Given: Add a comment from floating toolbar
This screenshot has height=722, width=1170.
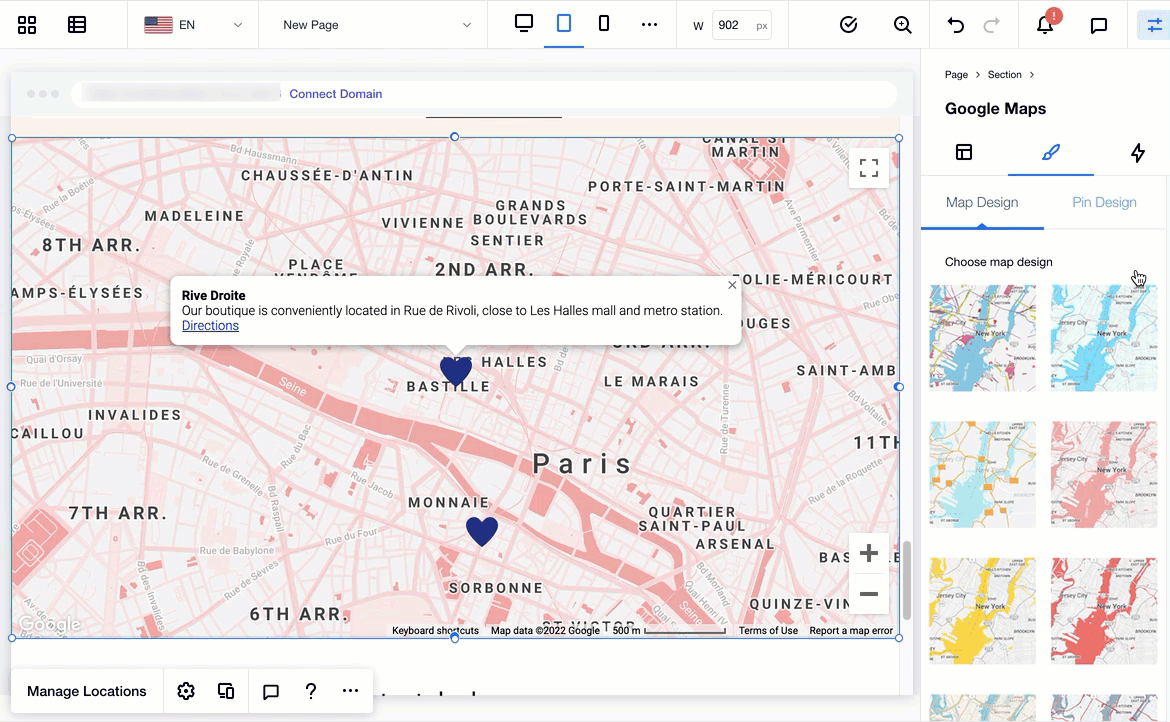Looking at the screenshot, I should click(x=271, y=692).
